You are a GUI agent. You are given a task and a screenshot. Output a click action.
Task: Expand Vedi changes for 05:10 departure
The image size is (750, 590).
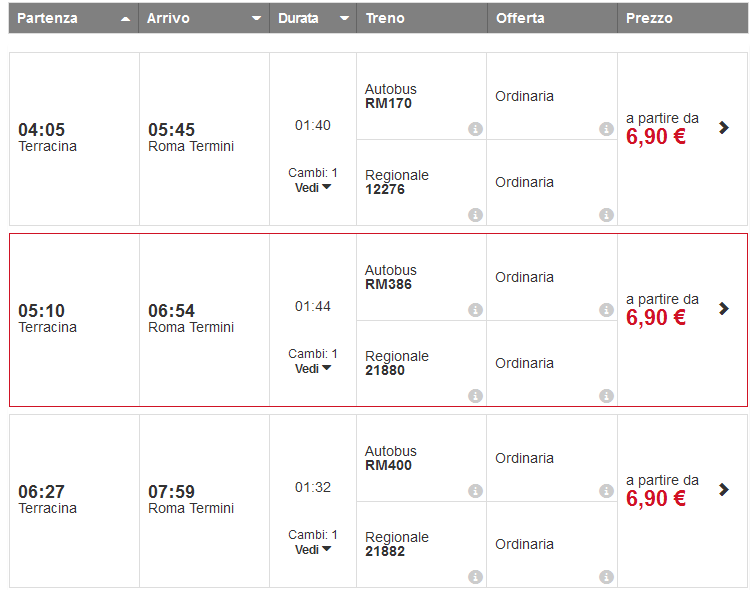312,368
